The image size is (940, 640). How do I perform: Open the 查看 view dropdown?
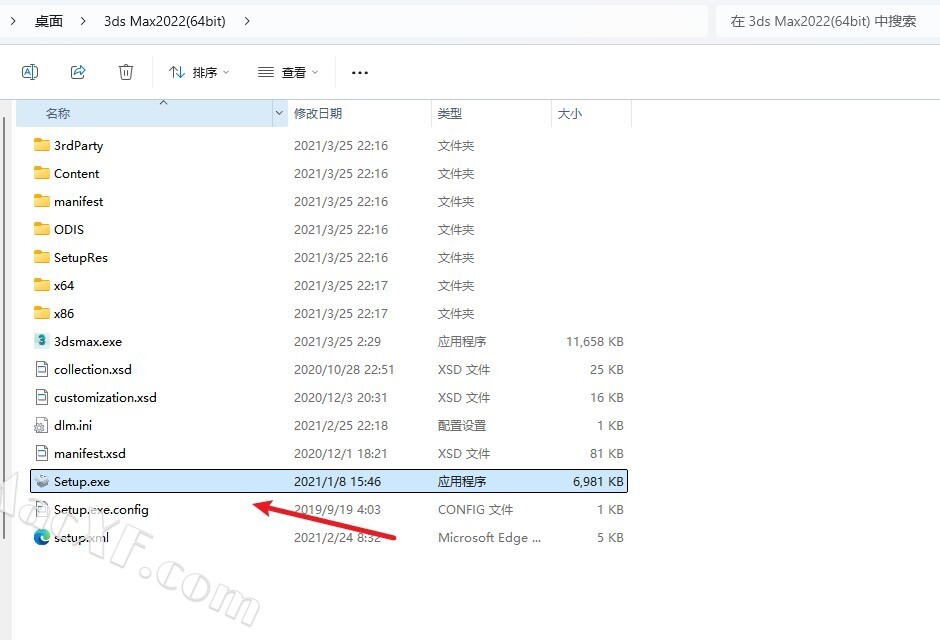tap(288, 73)
